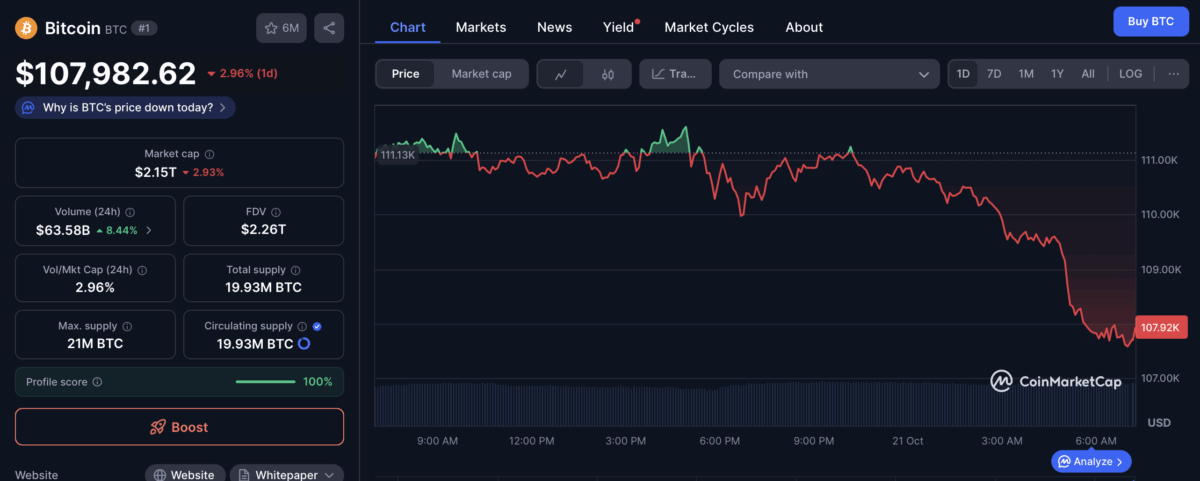Open the Markets tab

pyautogui.click(x=481, y=27)
